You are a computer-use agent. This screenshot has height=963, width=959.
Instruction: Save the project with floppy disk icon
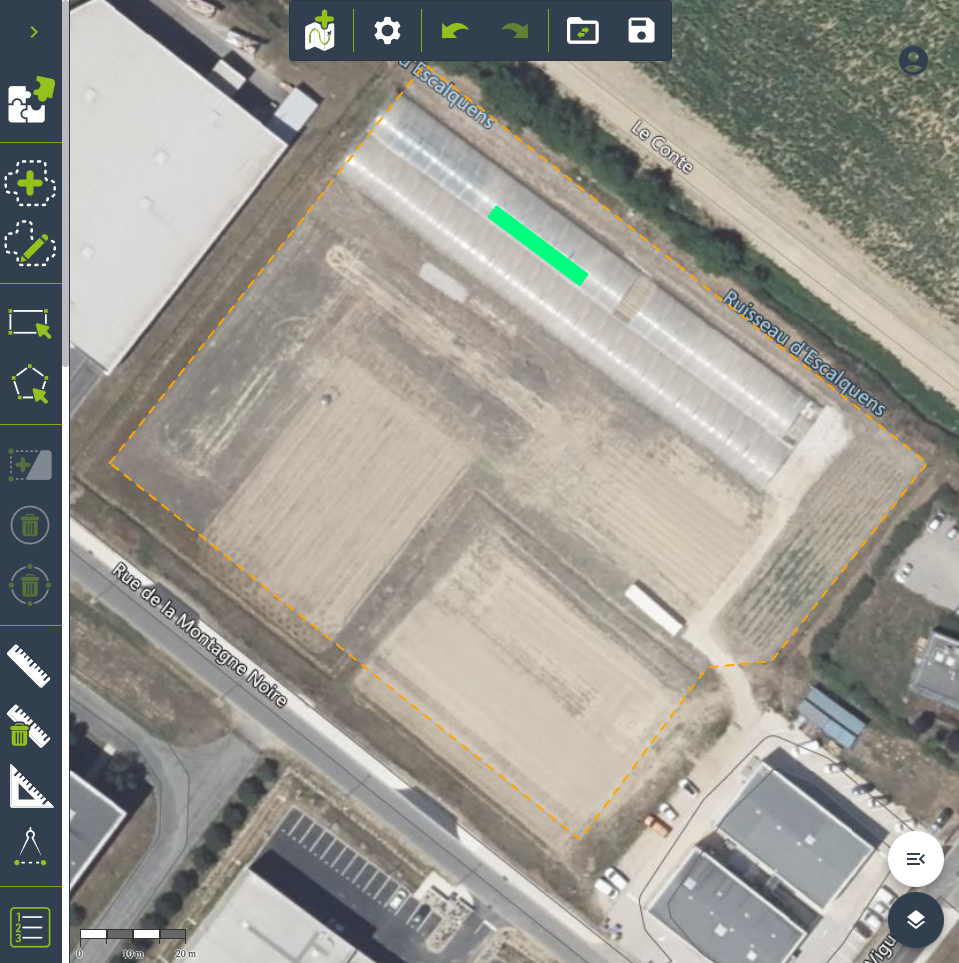click(x=641, y=31)
